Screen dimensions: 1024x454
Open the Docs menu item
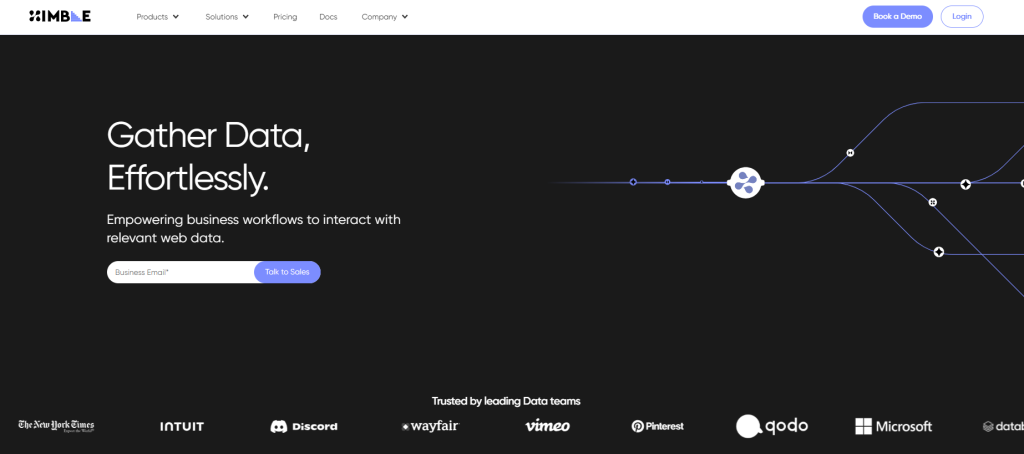pyautogui.click(x=328, y=17)
